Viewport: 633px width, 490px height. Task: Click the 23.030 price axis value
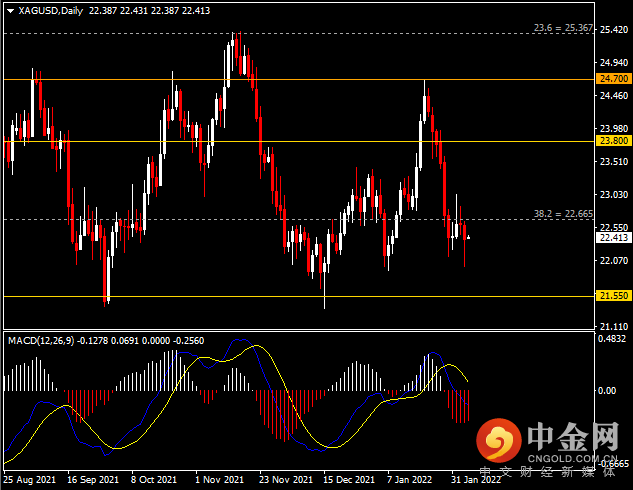(614, 195)
